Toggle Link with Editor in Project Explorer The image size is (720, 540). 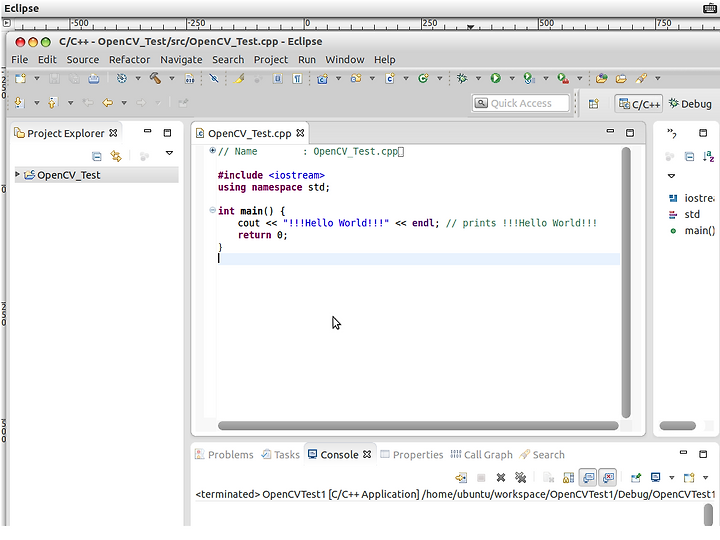pos(116,157)
